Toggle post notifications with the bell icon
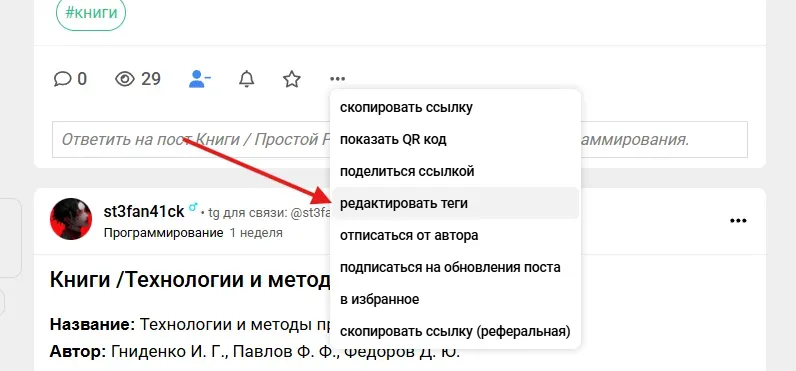Viewport: 796px width, 371px height. (x=247, y=79)
